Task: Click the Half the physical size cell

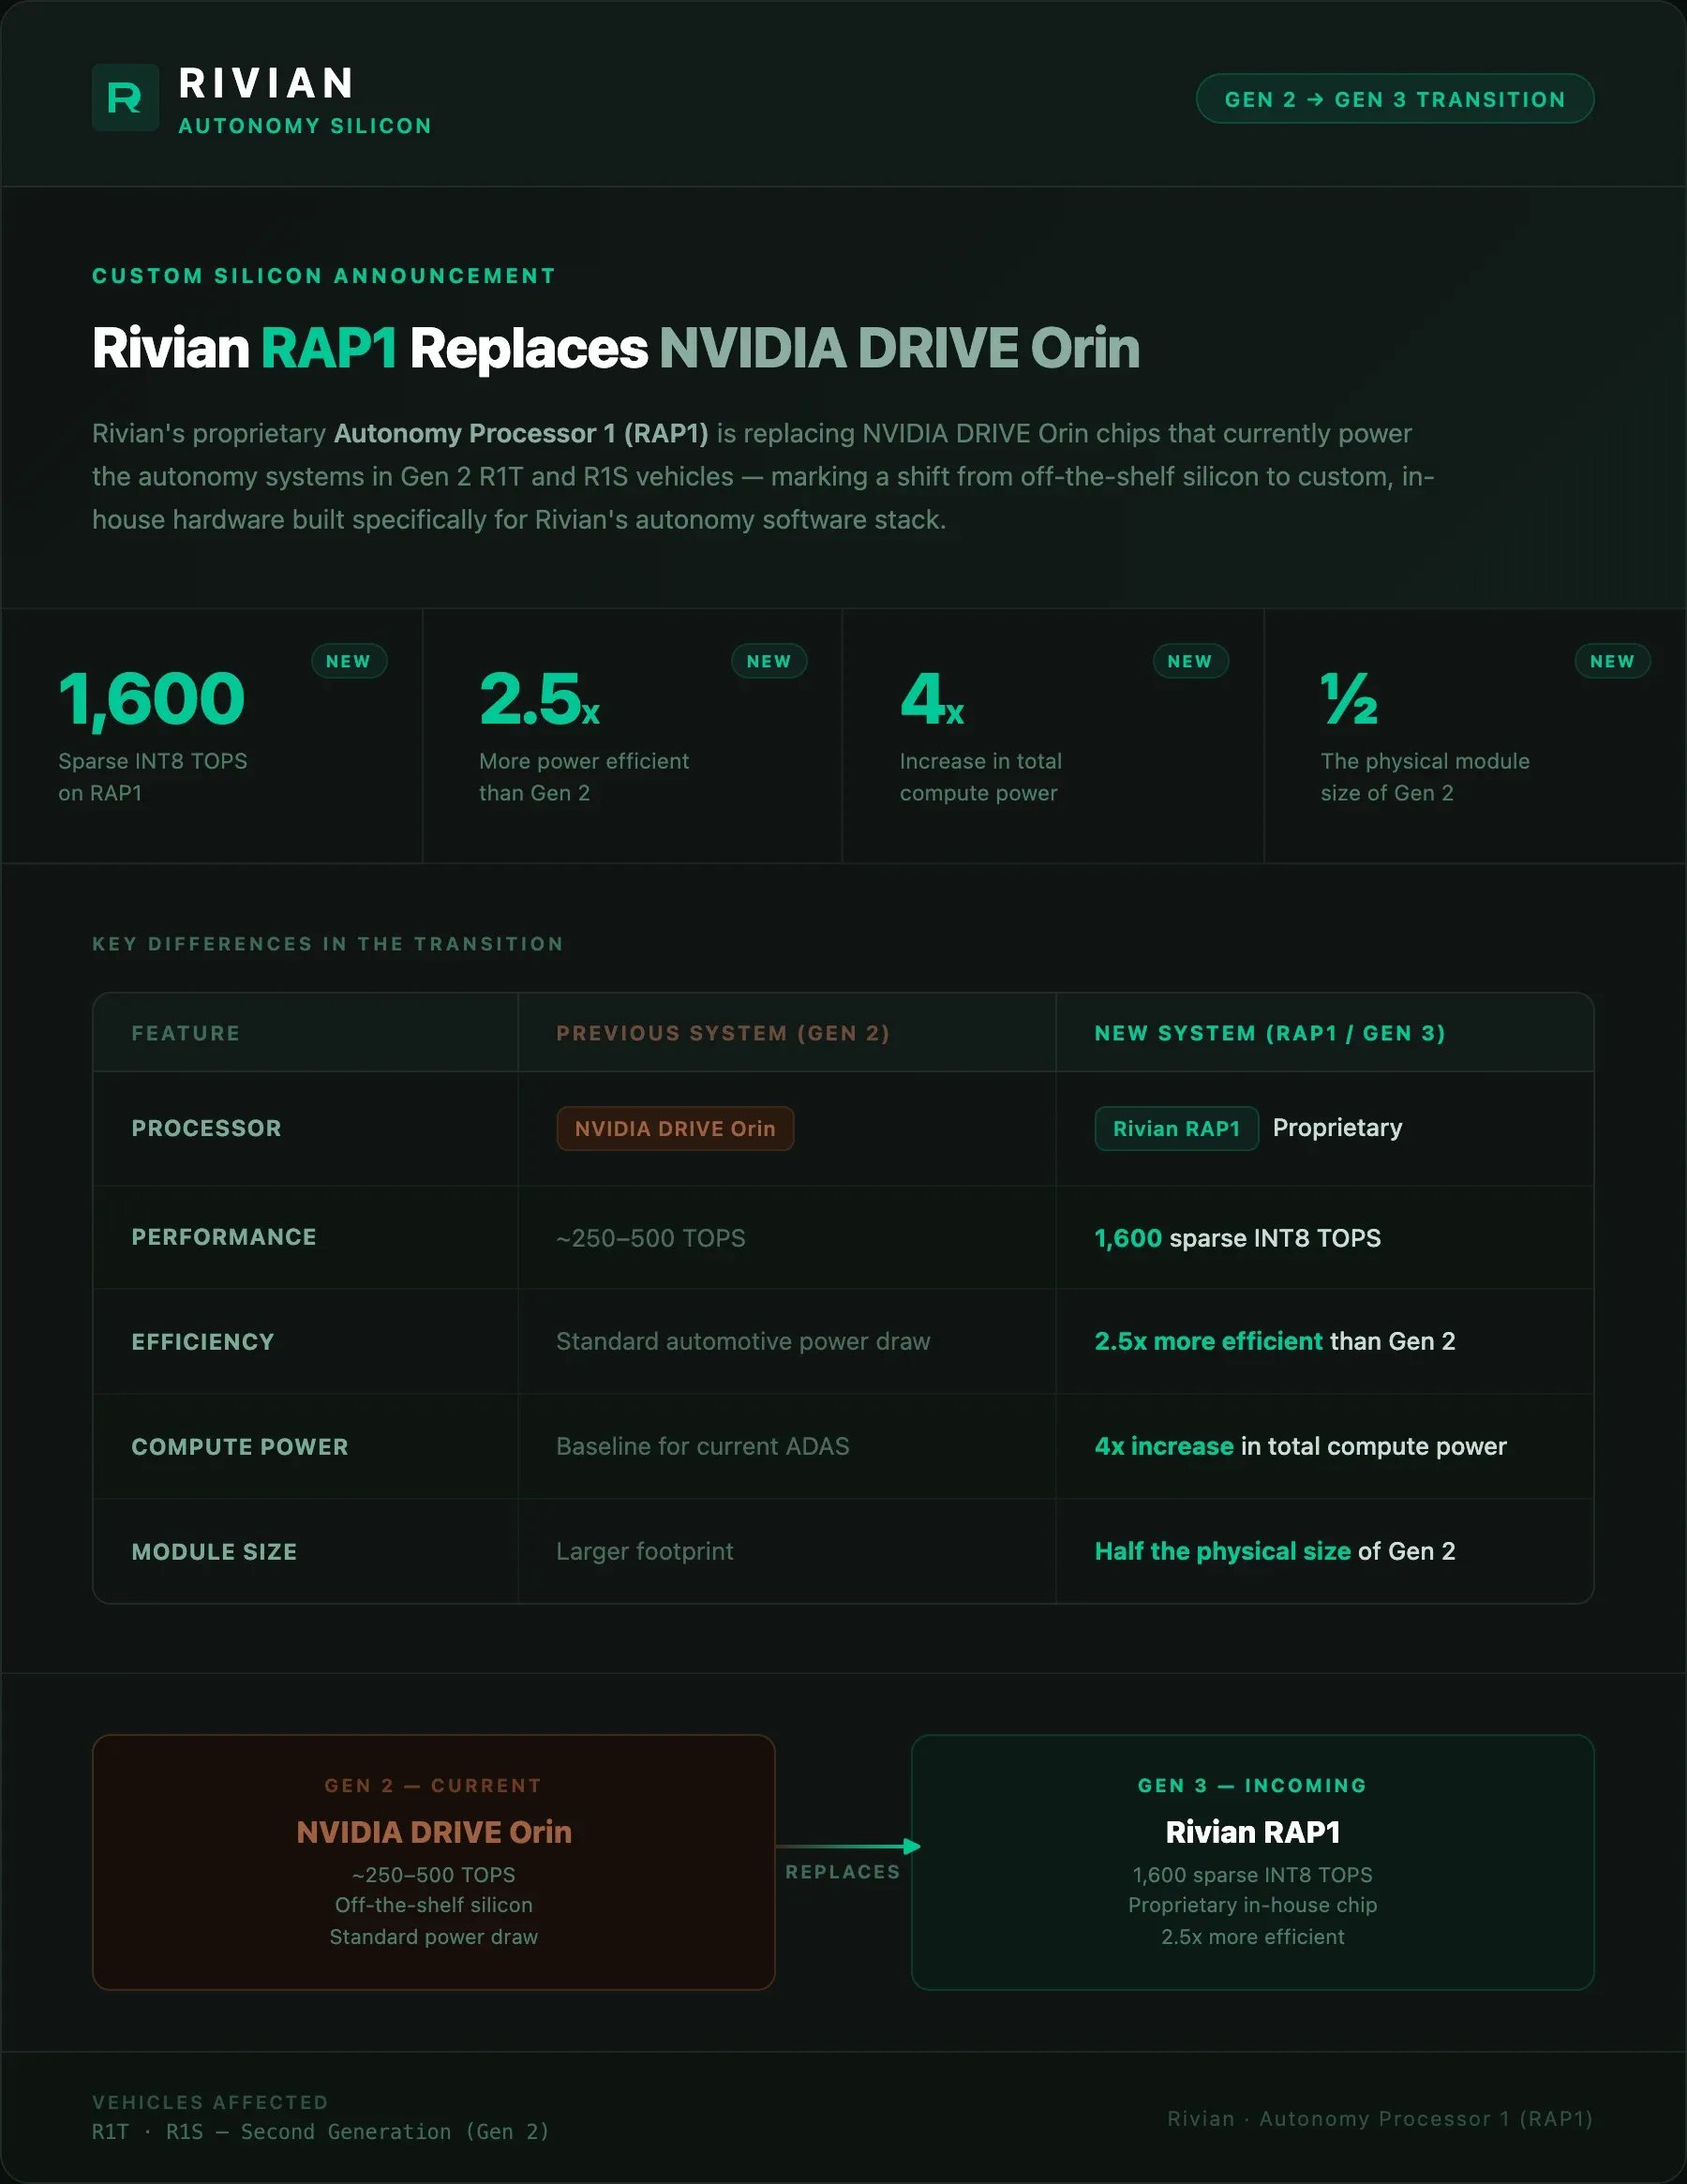Action: [1275, 1551]
